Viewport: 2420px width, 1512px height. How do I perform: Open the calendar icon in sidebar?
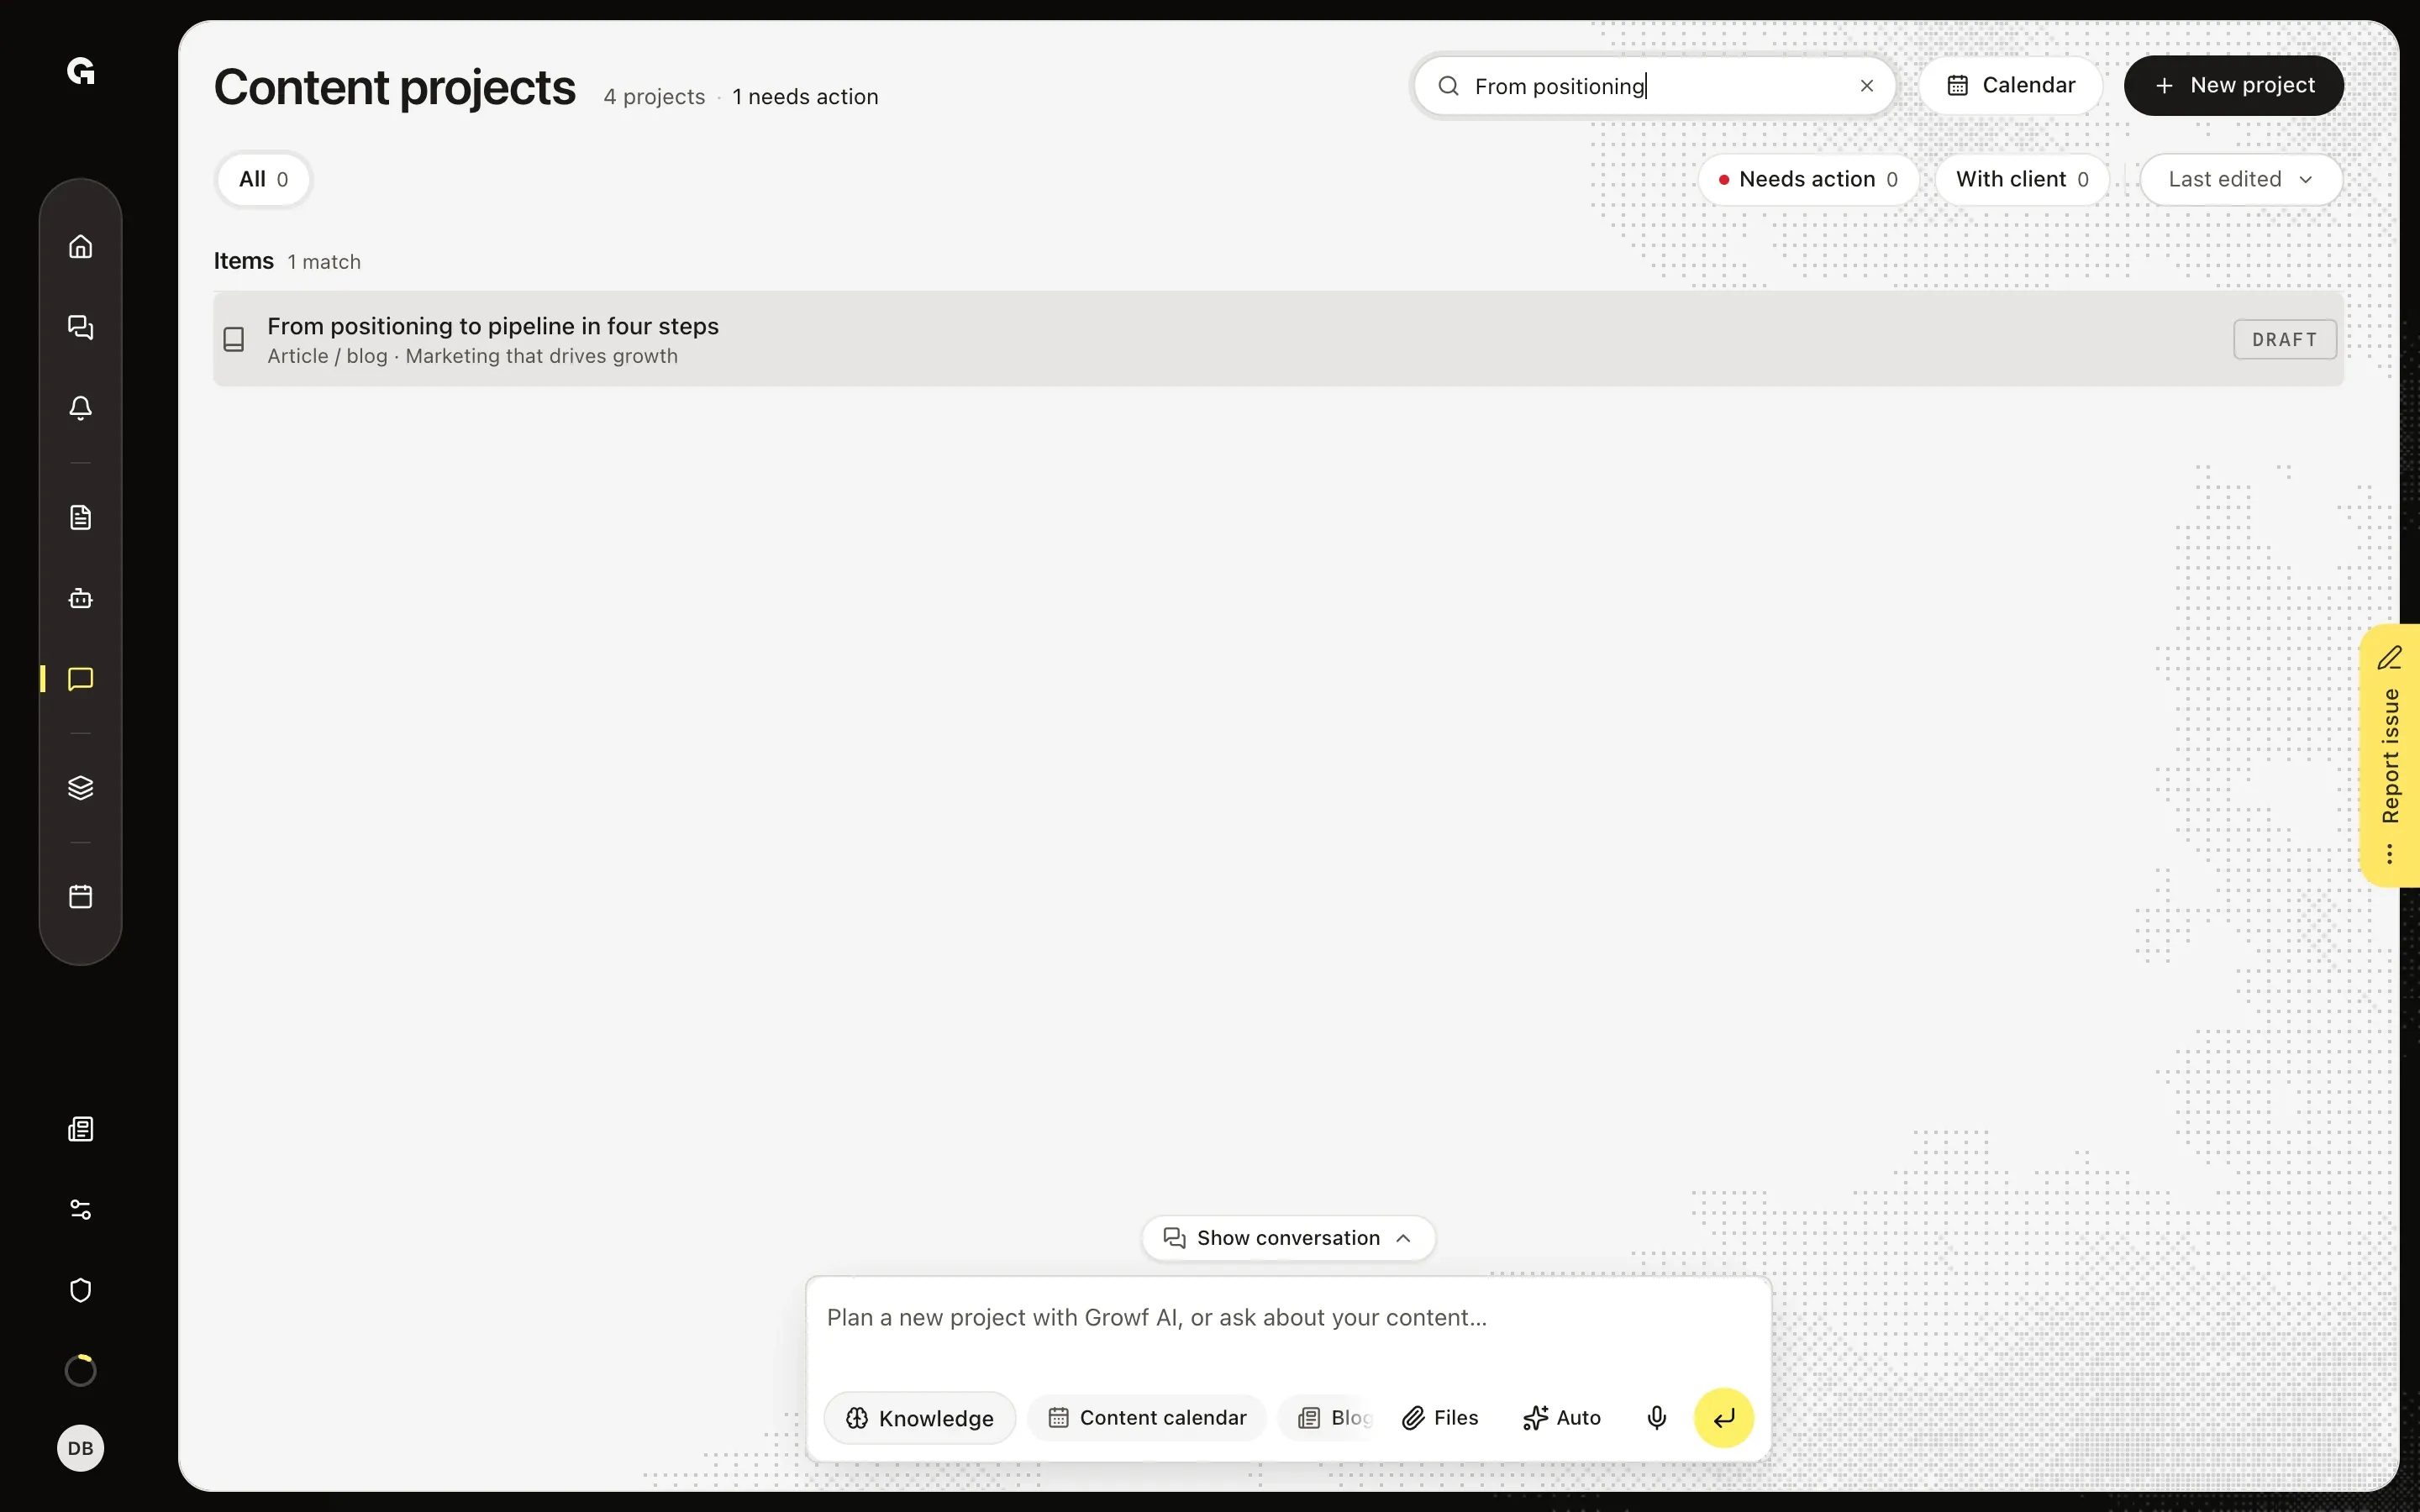[81, 896]
